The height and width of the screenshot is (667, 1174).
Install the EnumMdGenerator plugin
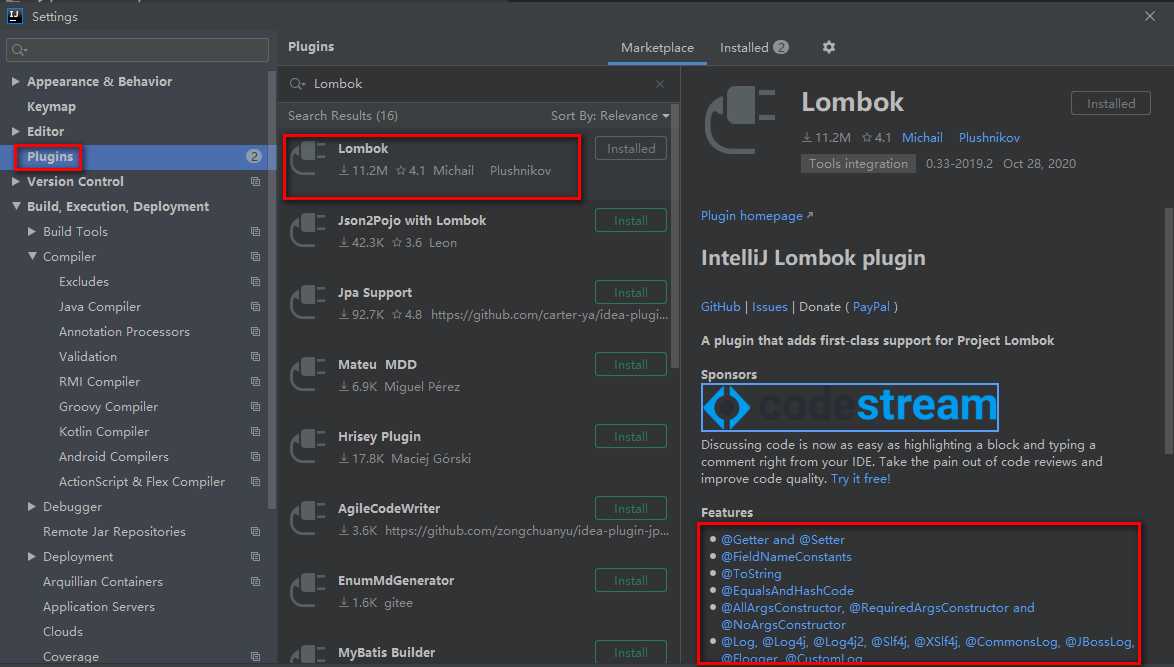coord(630,580)
